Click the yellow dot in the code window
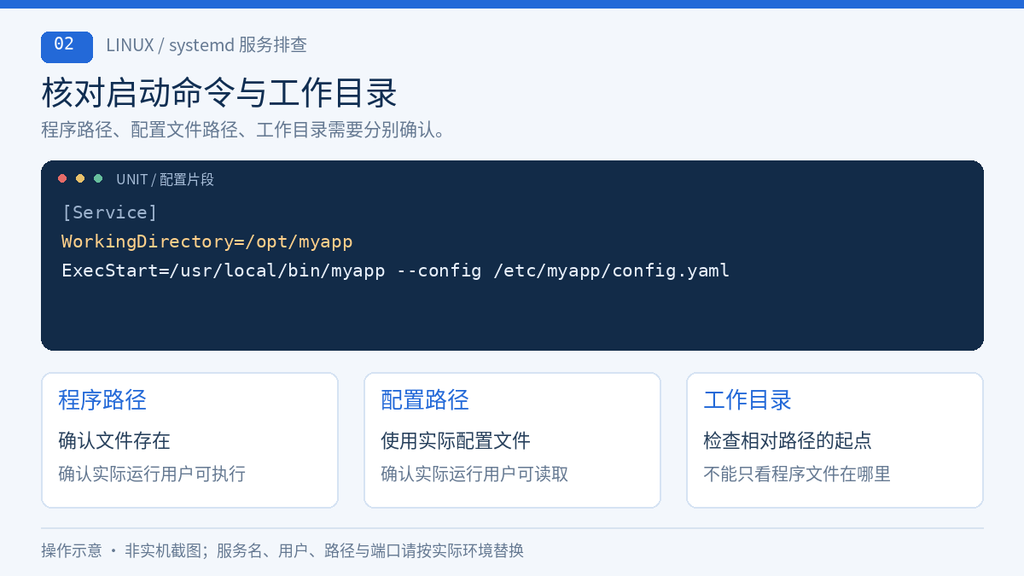The height and width of the screenshot is (576, 1024). pos(80,178)
